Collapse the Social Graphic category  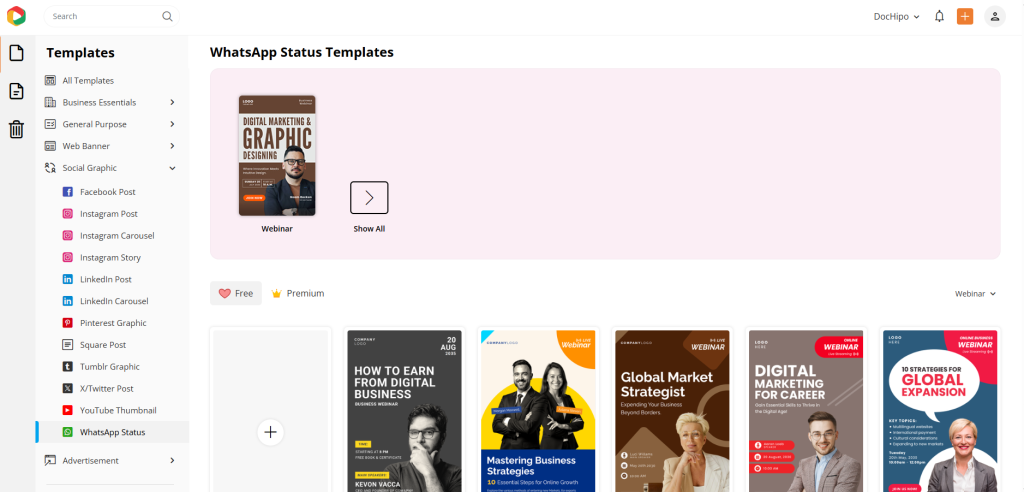pyautogui.click(x=172, y=168)
